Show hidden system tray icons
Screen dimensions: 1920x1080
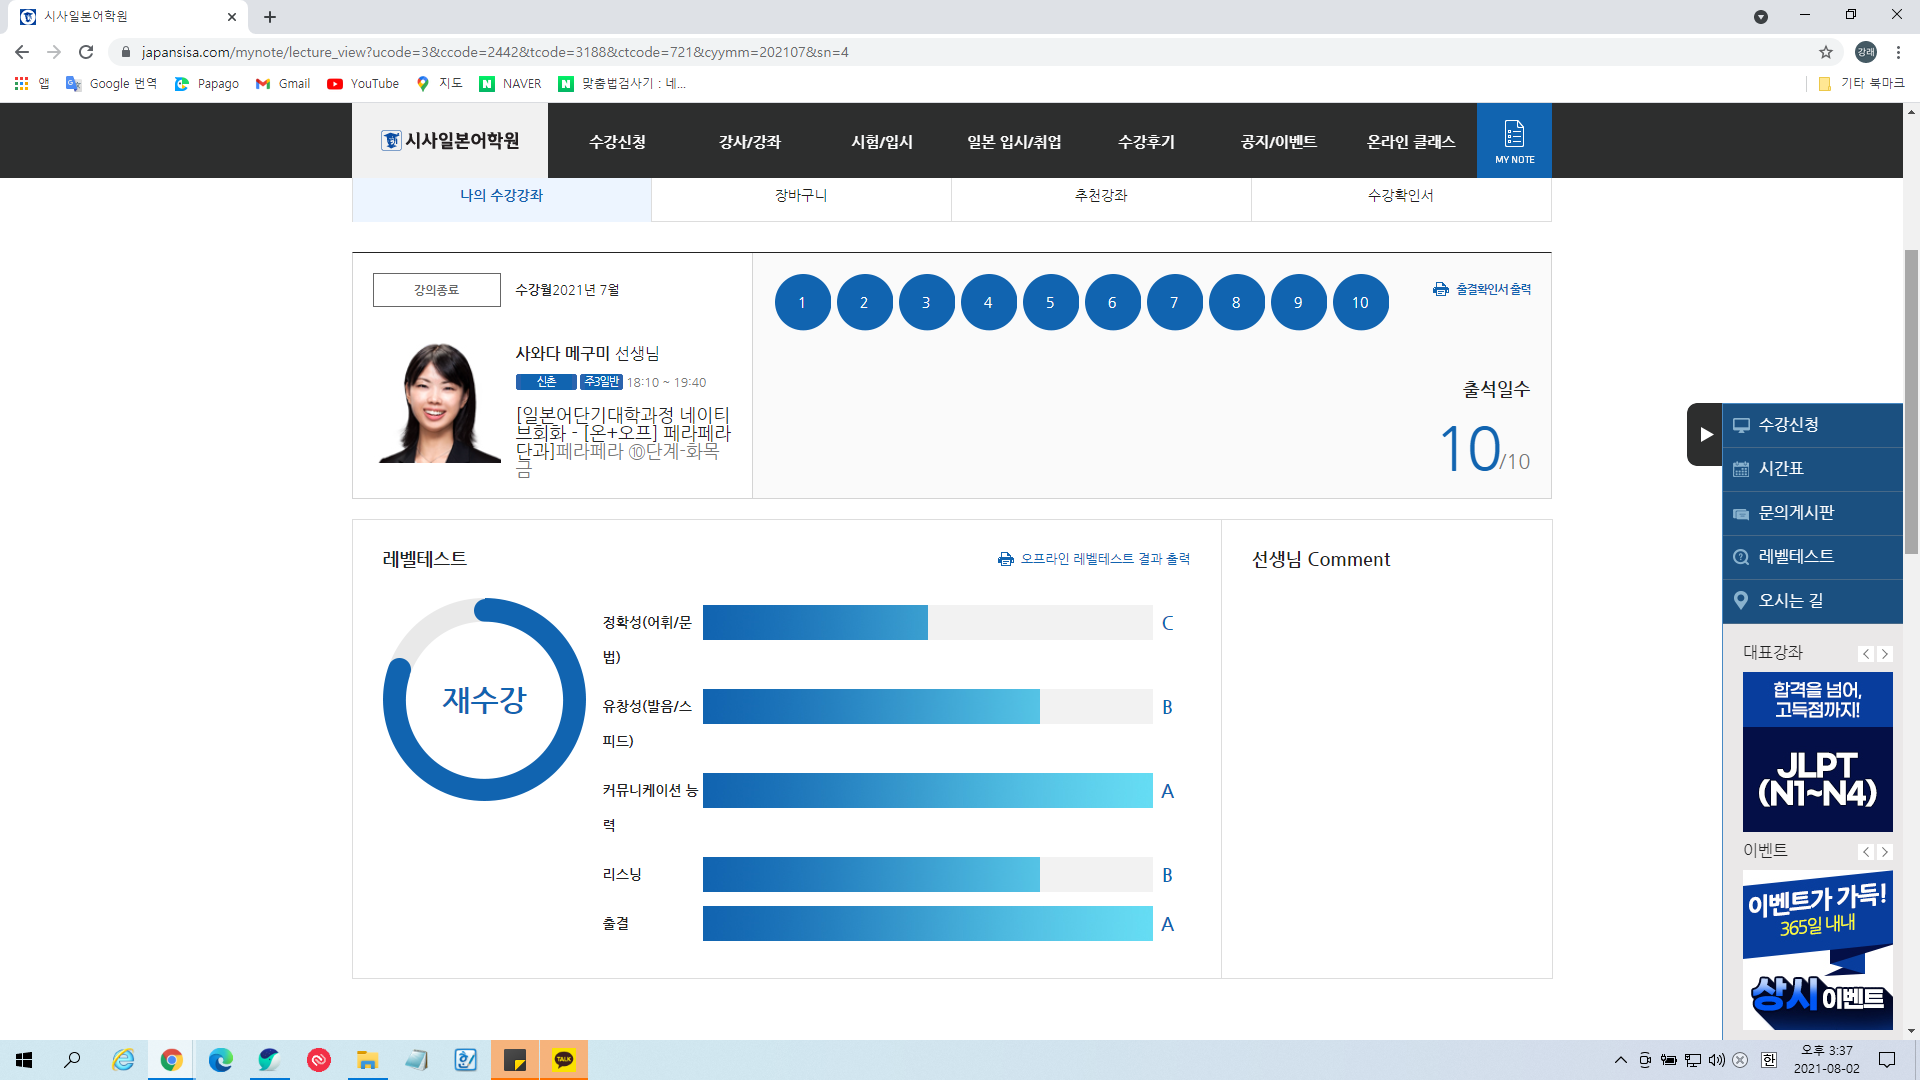tap(1620, 1060)
